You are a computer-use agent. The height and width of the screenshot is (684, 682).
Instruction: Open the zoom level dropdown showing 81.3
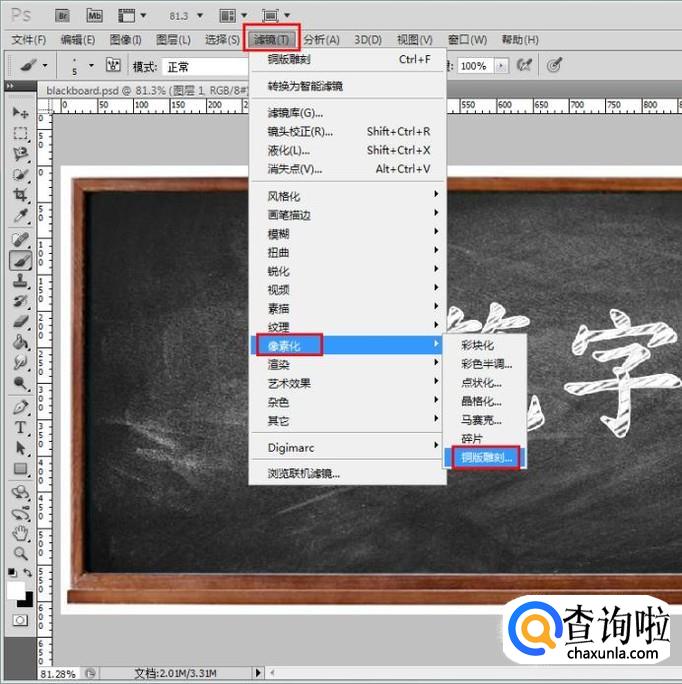pos(188,16)
